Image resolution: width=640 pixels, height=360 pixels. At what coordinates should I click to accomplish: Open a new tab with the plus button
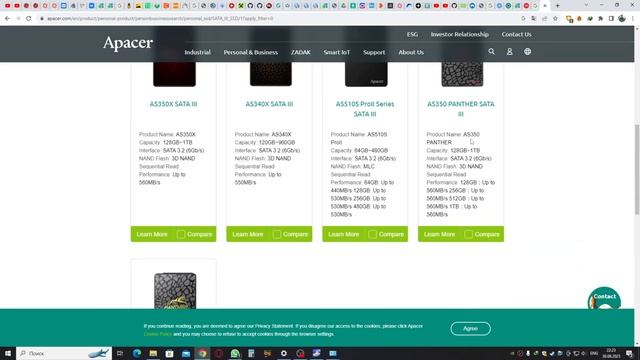[x=558, y=6]
